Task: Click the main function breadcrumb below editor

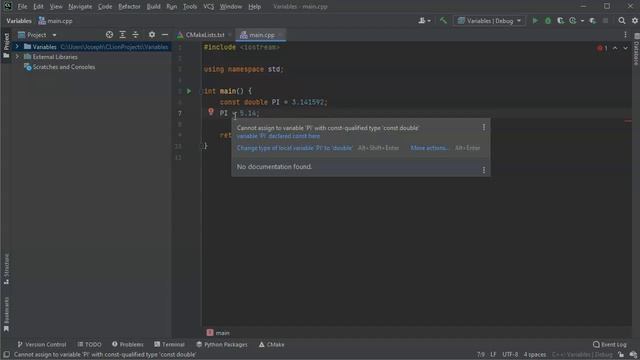Action: [218, 333]
